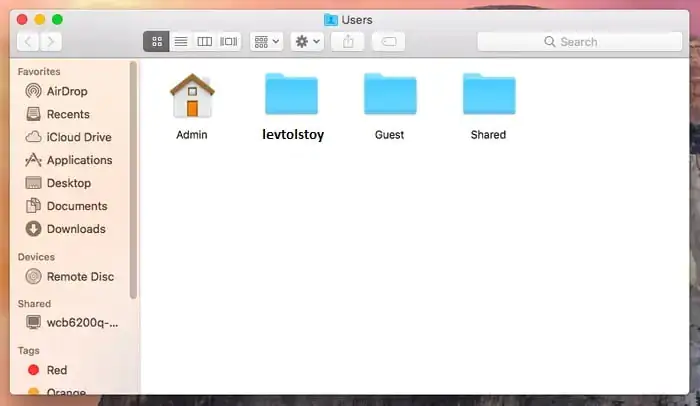The image size is (700, 406).
Task: Click the levtolstoy folder name label
Action: (x=293, y=134)
